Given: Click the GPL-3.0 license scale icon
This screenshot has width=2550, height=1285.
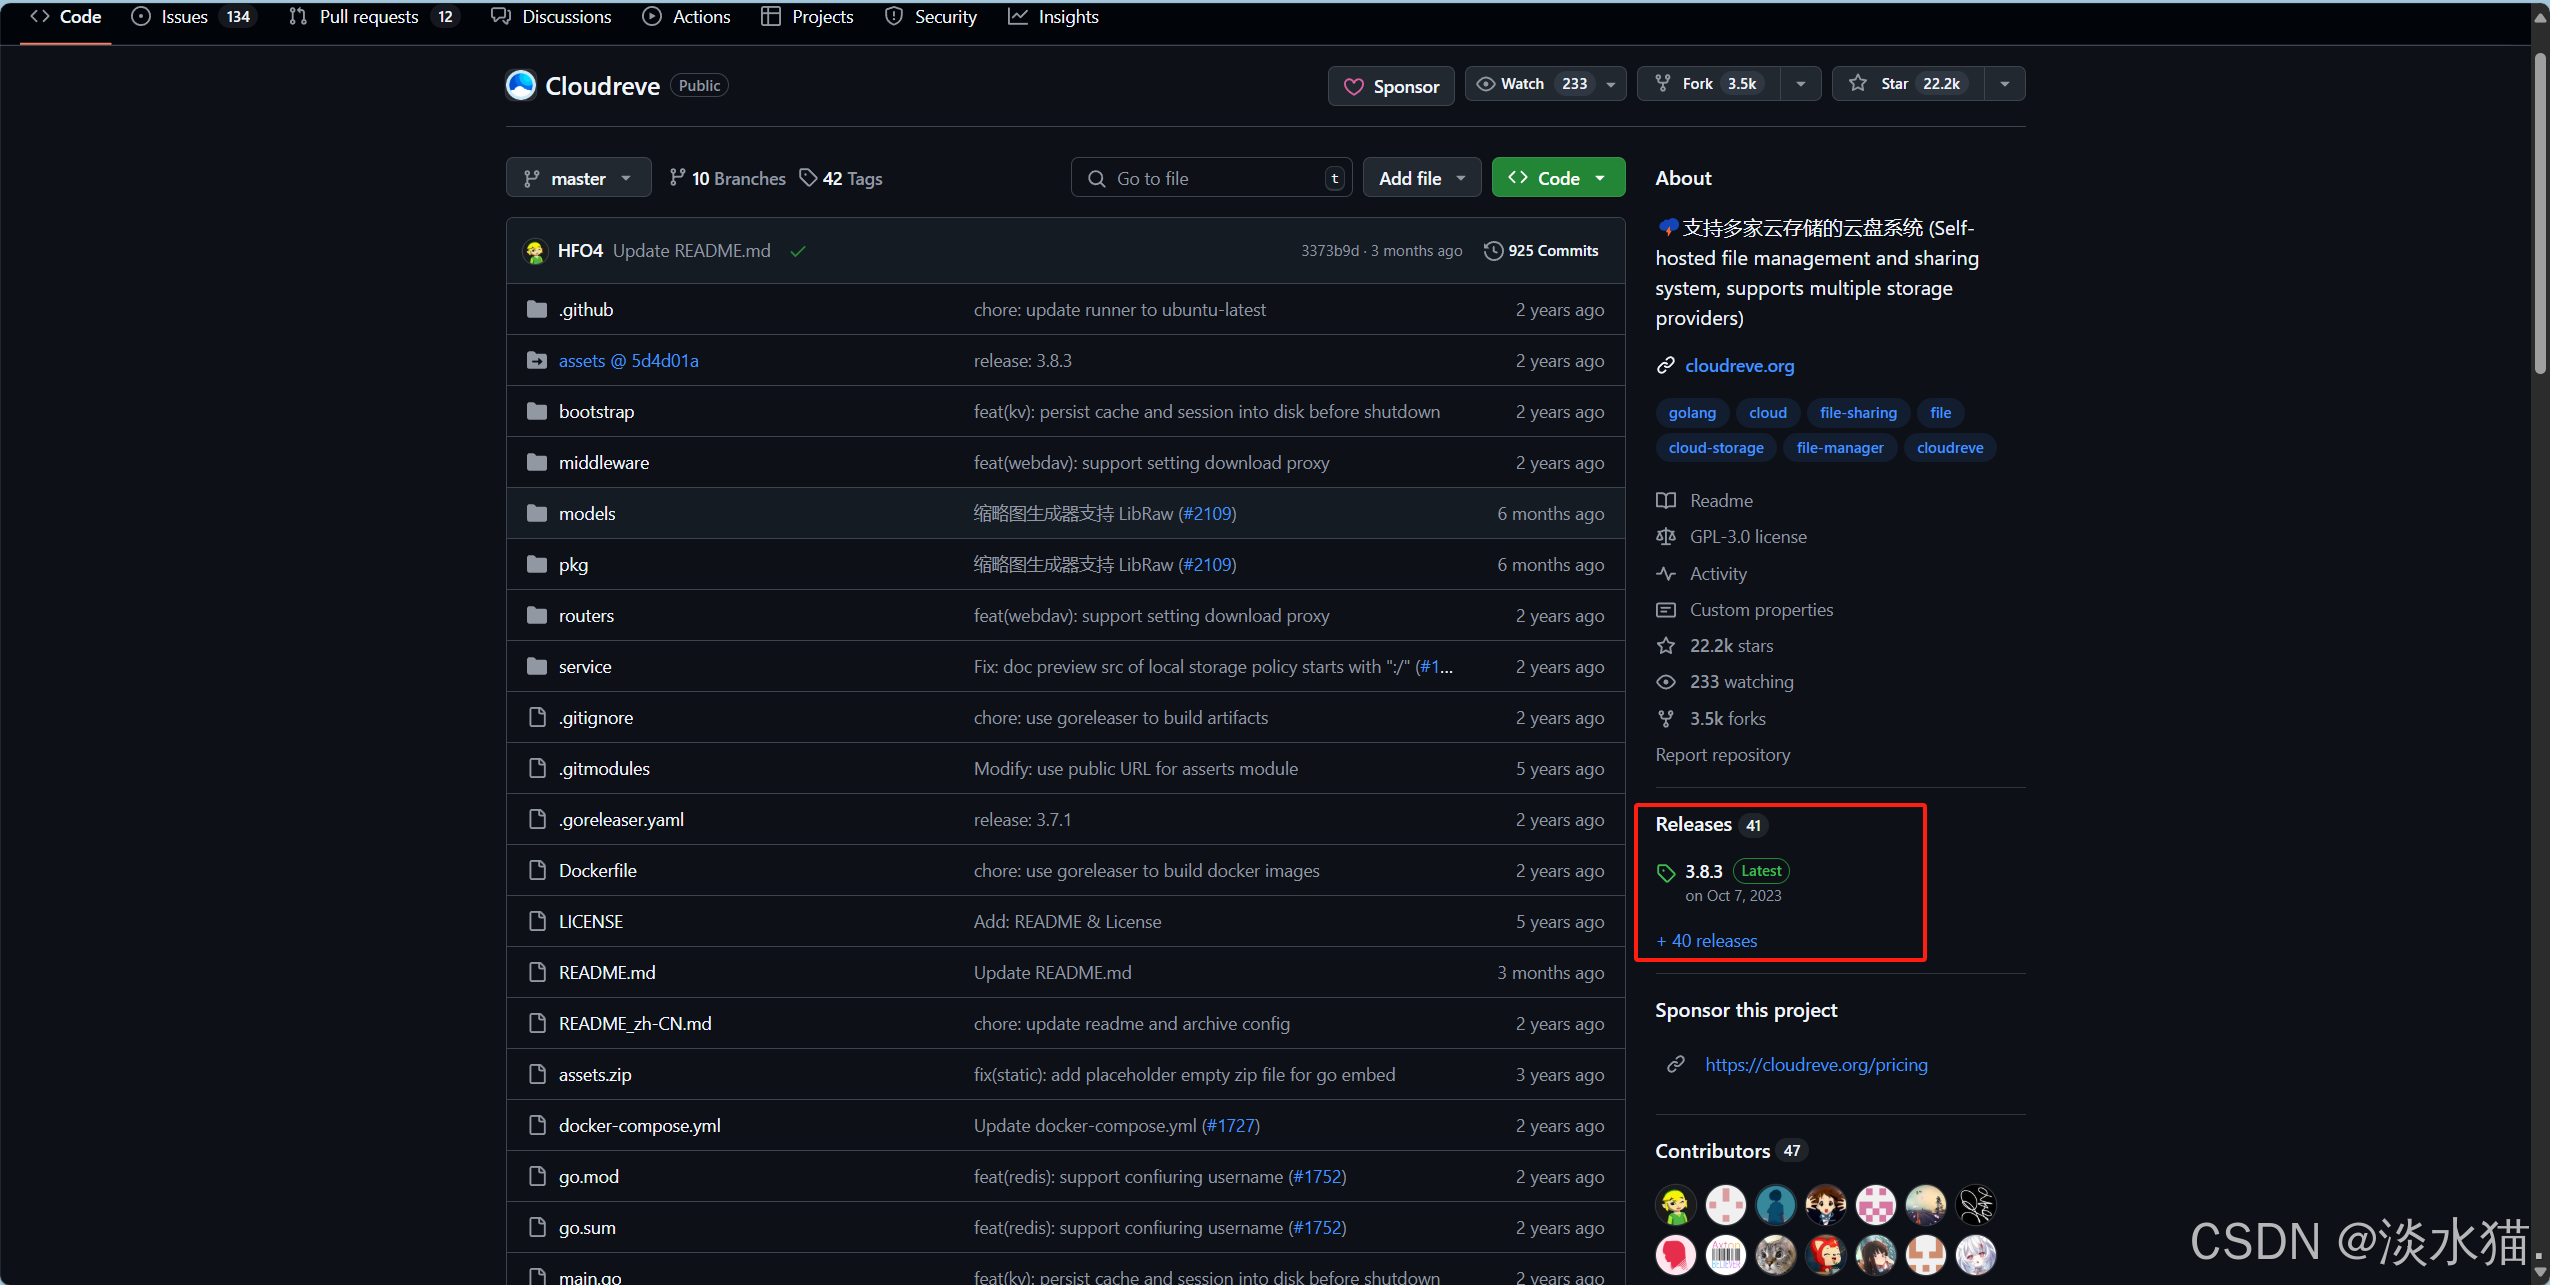Looking at the screenshot, I should (1666, 537).
